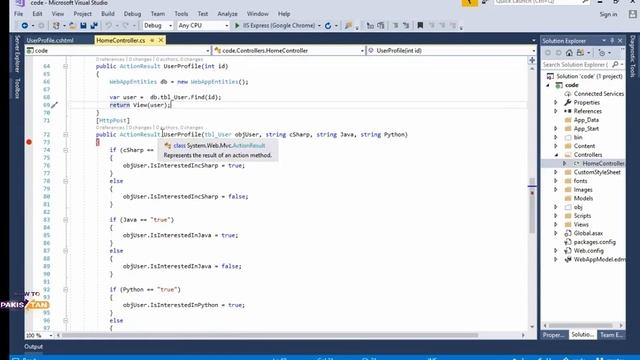Open the IIS Express browser dropdown arrow
Screen dimensions: 640x360
click(319, 26)
